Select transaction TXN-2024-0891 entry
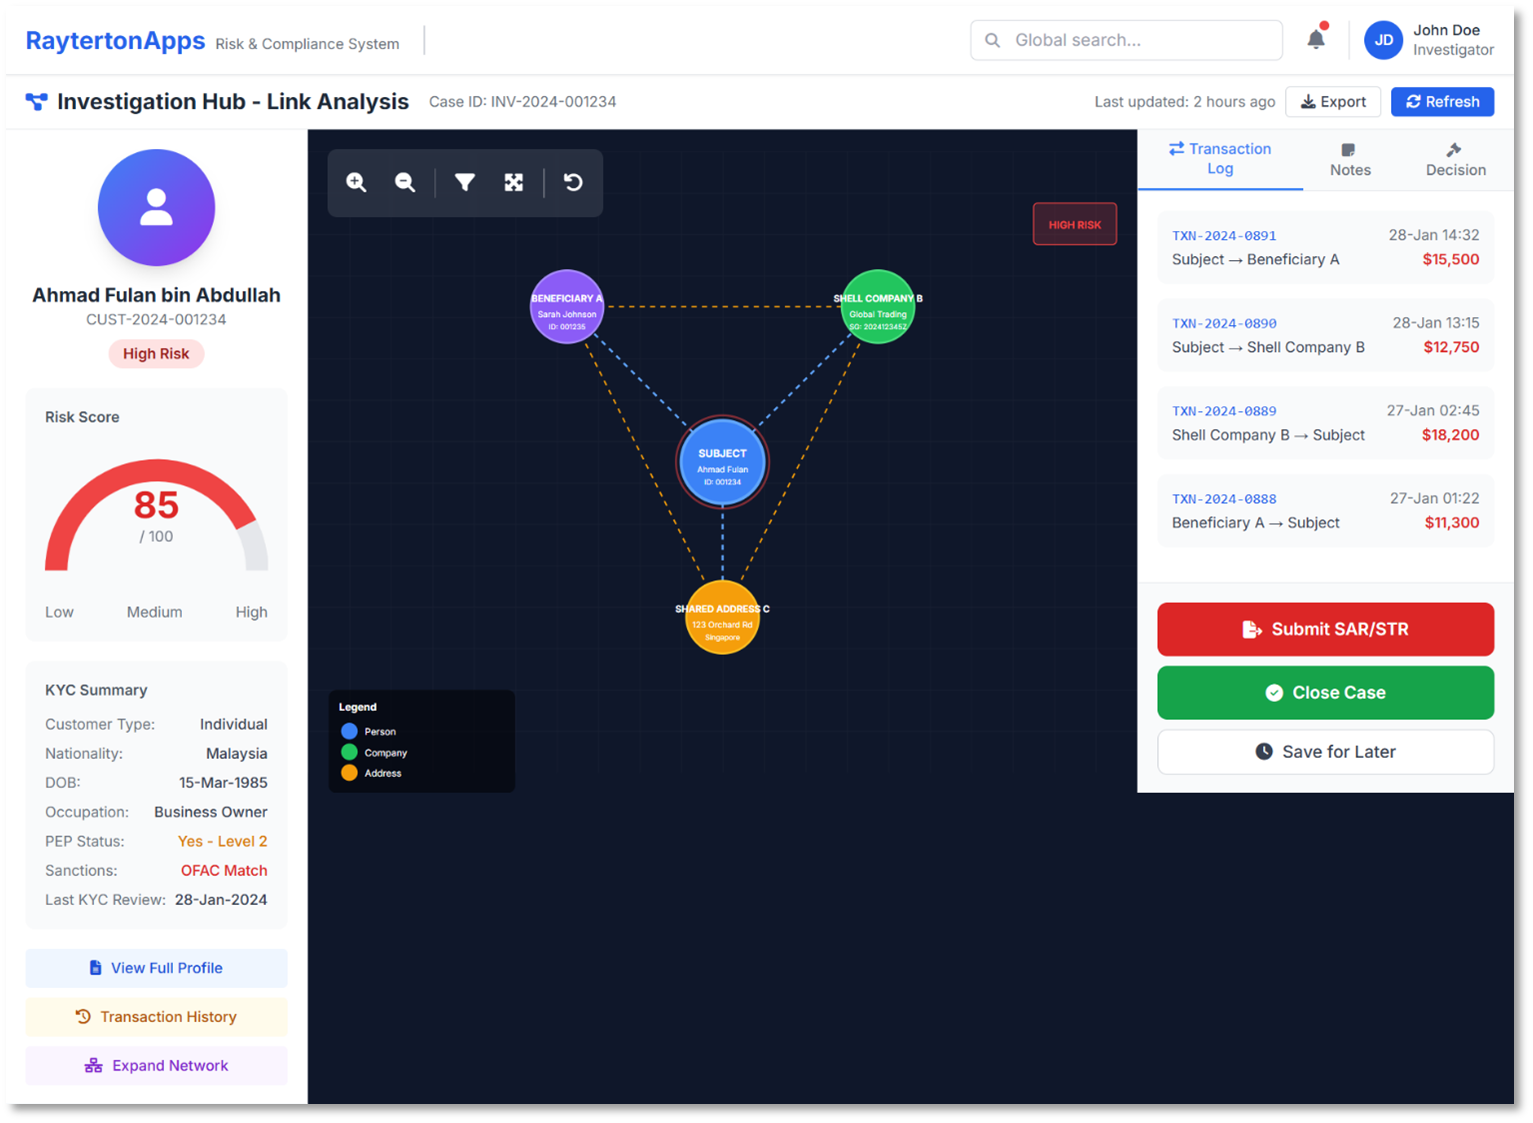 coord(1325,247)
